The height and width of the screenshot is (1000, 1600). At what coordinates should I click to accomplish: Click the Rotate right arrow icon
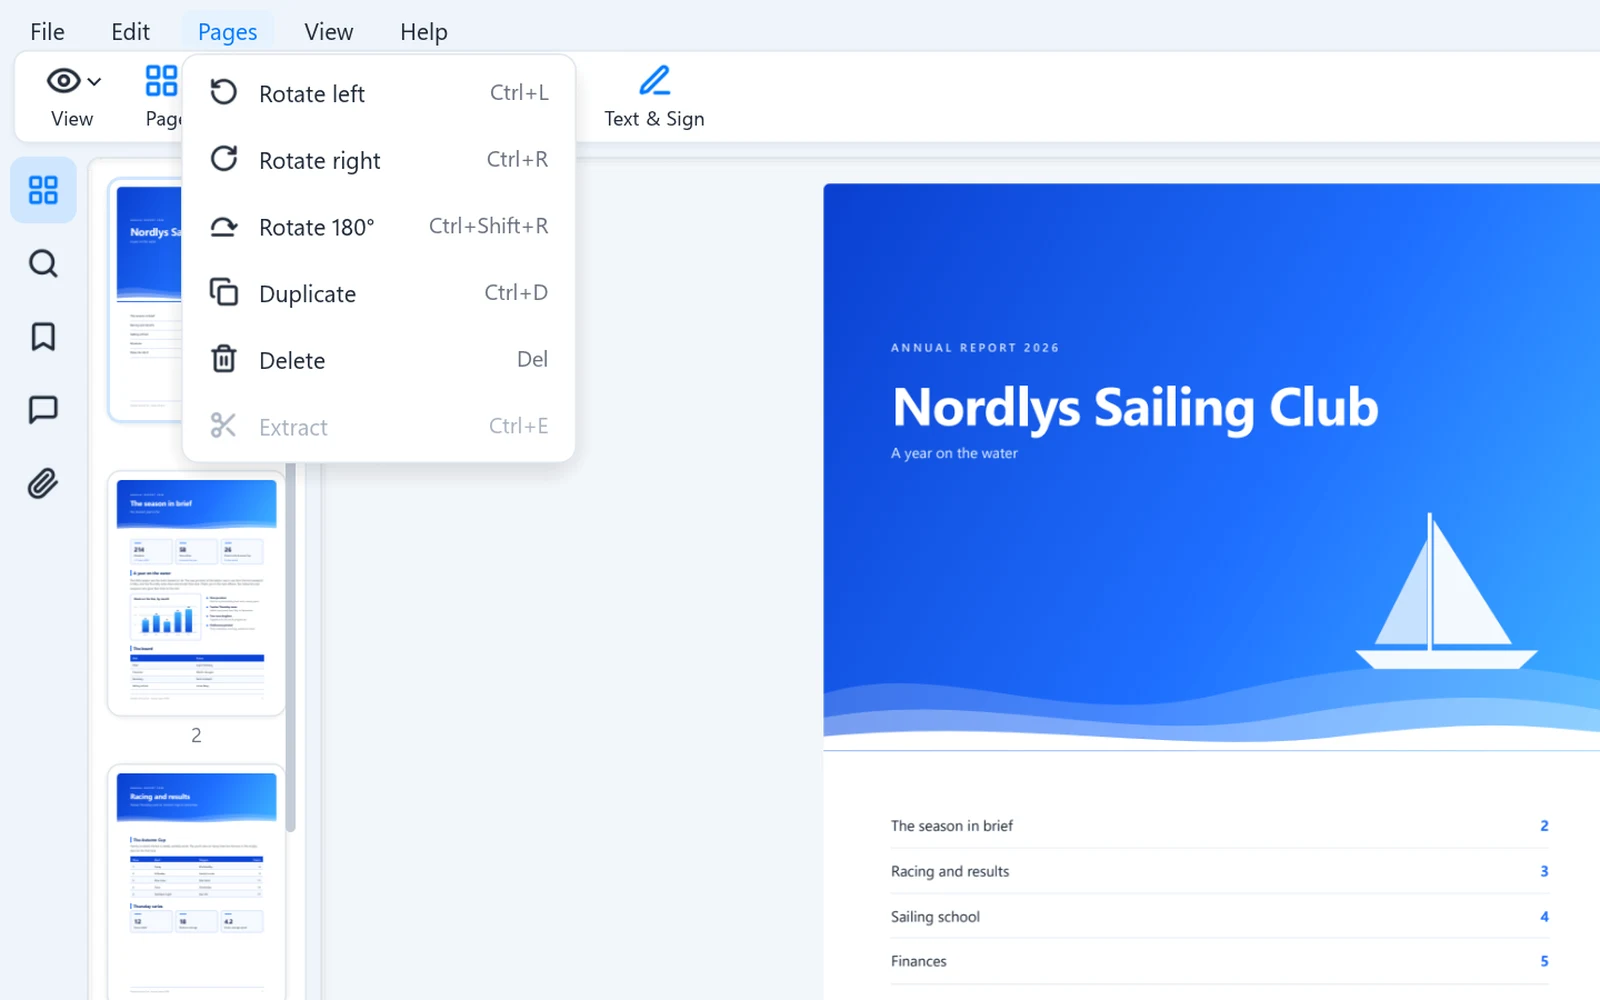[224, 159]
